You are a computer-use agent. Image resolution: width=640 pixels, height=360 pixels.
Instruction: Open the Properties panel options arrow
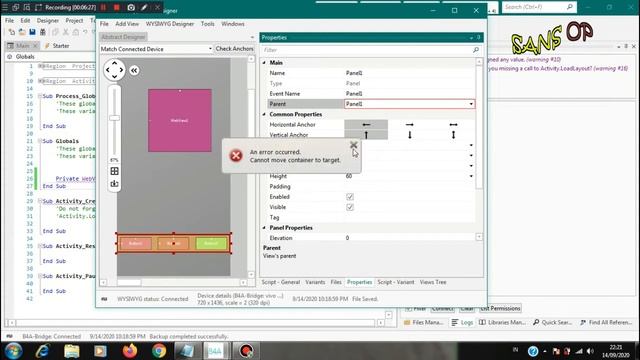471,38
